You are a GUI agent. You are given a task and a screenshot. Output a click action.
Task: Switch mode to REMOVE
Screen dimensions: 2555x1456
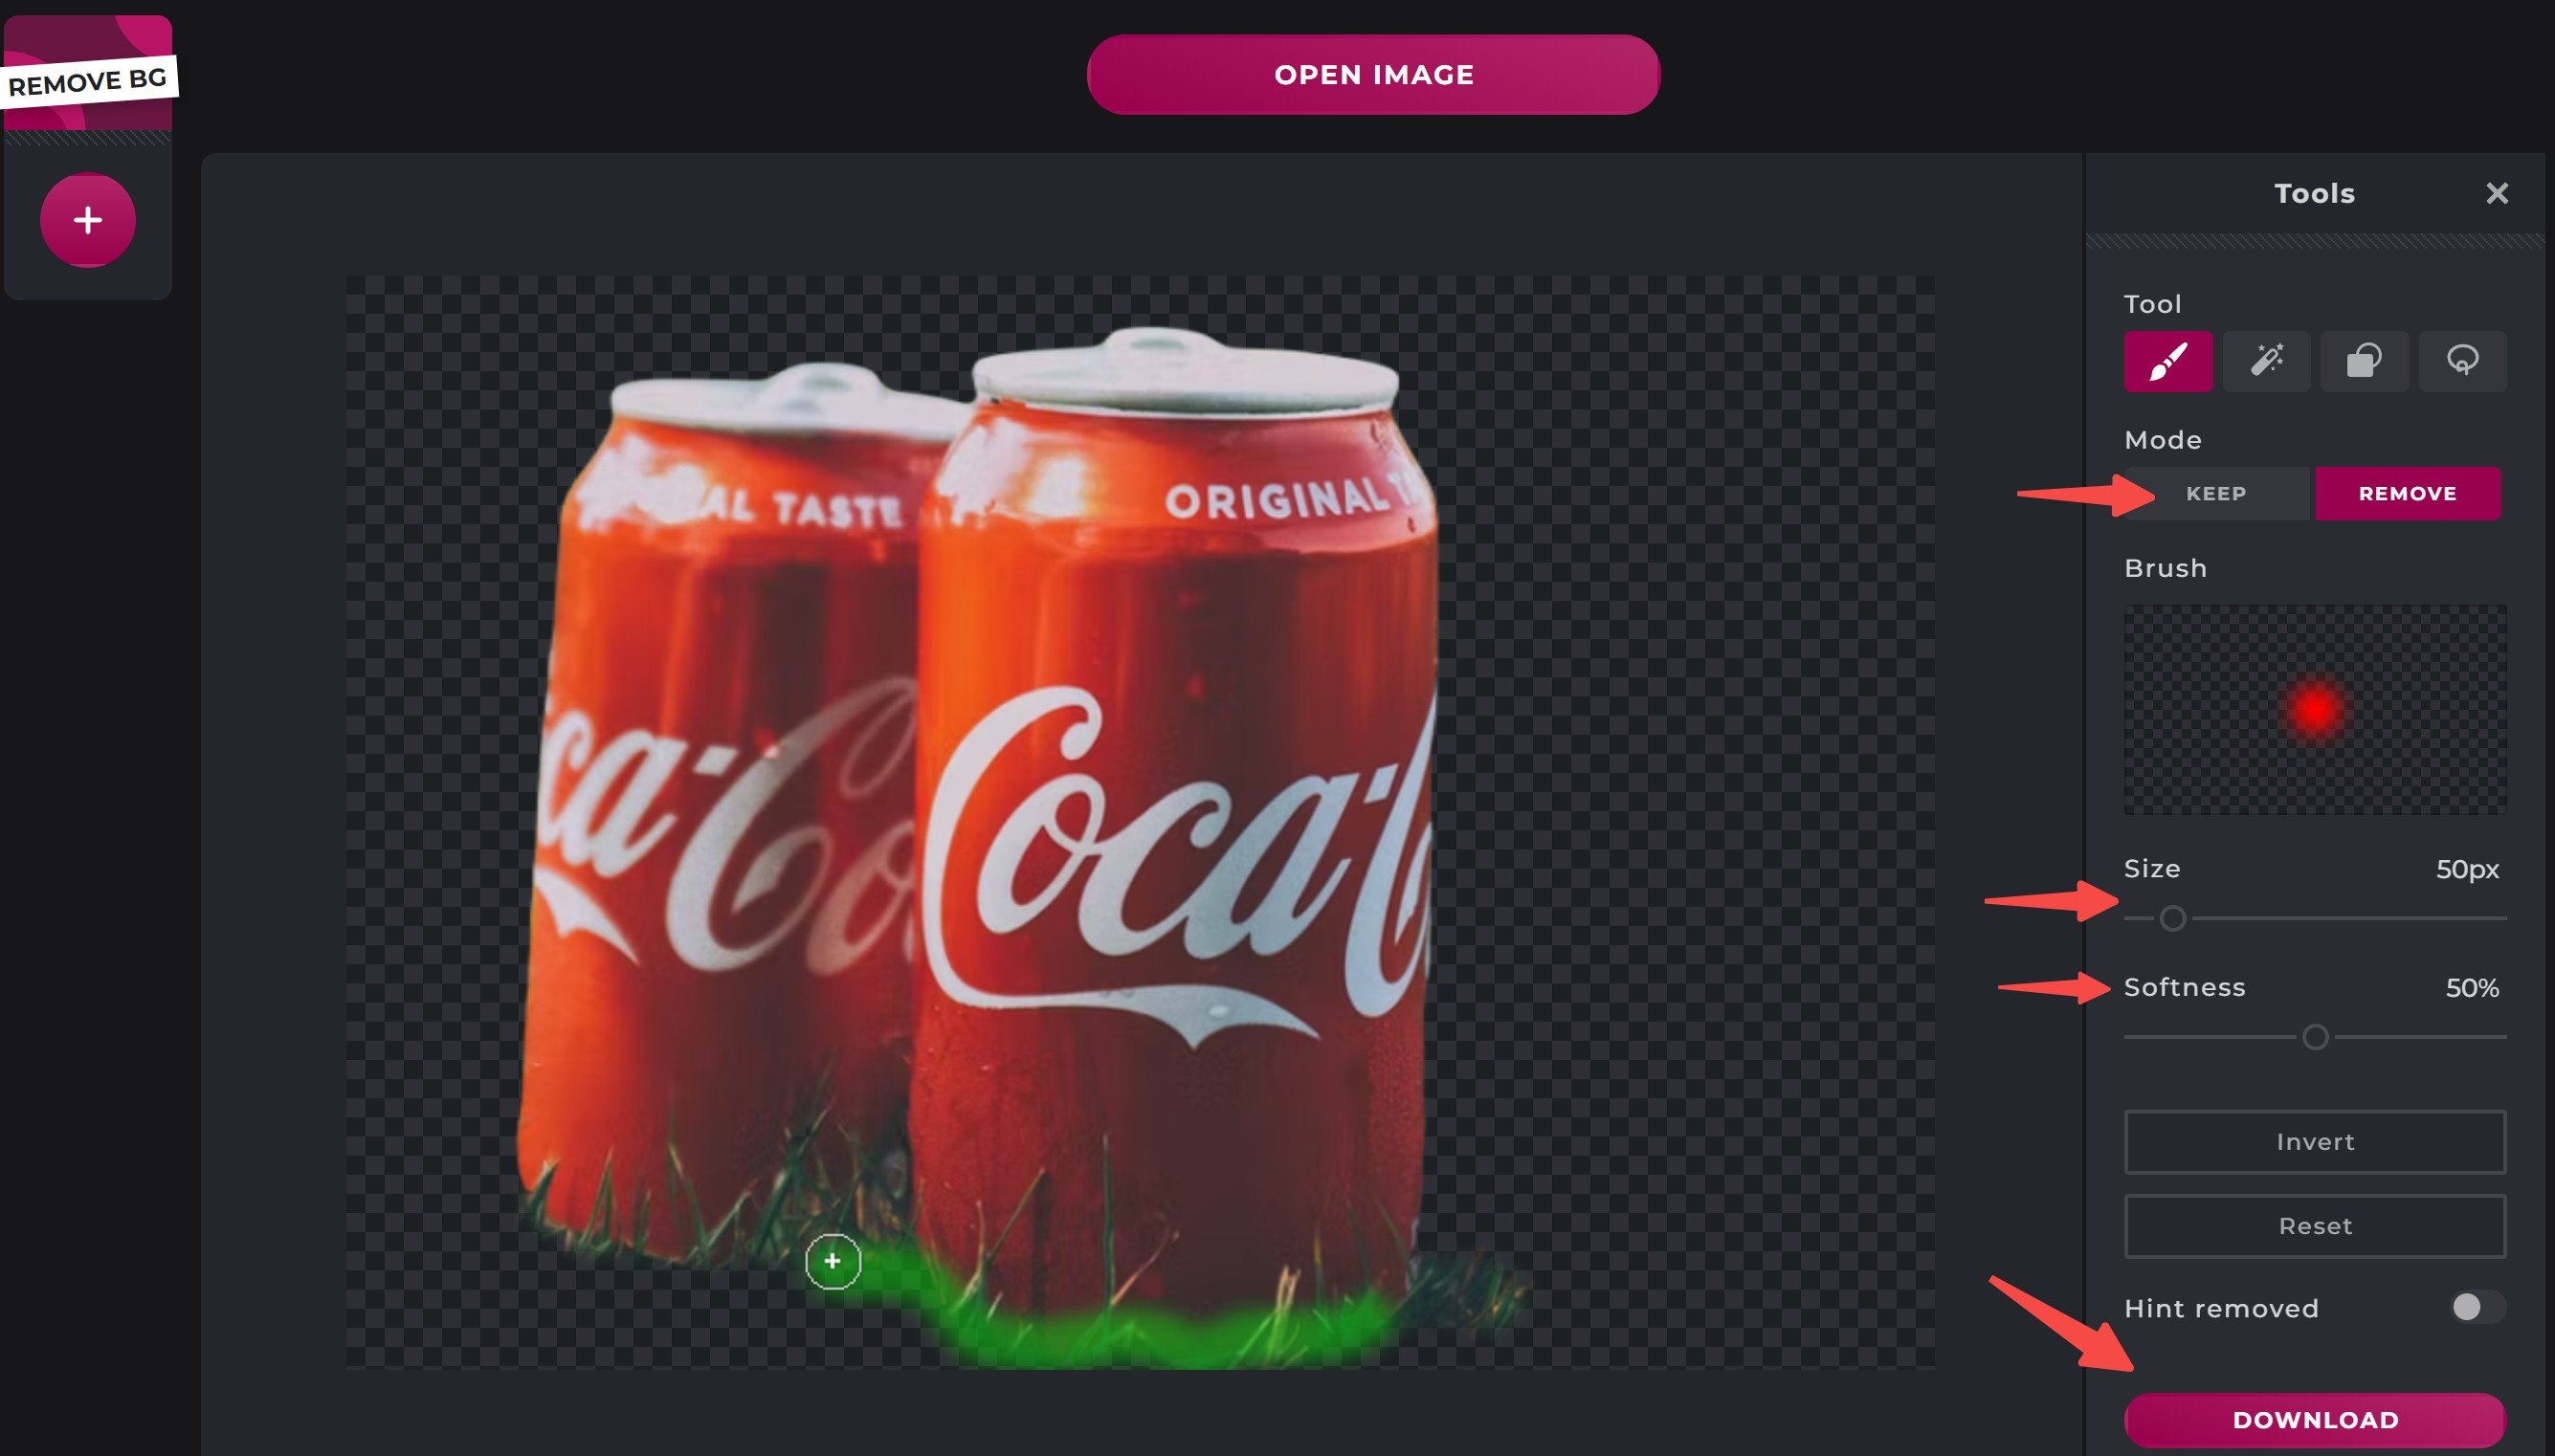click(x=2407, y=493)
